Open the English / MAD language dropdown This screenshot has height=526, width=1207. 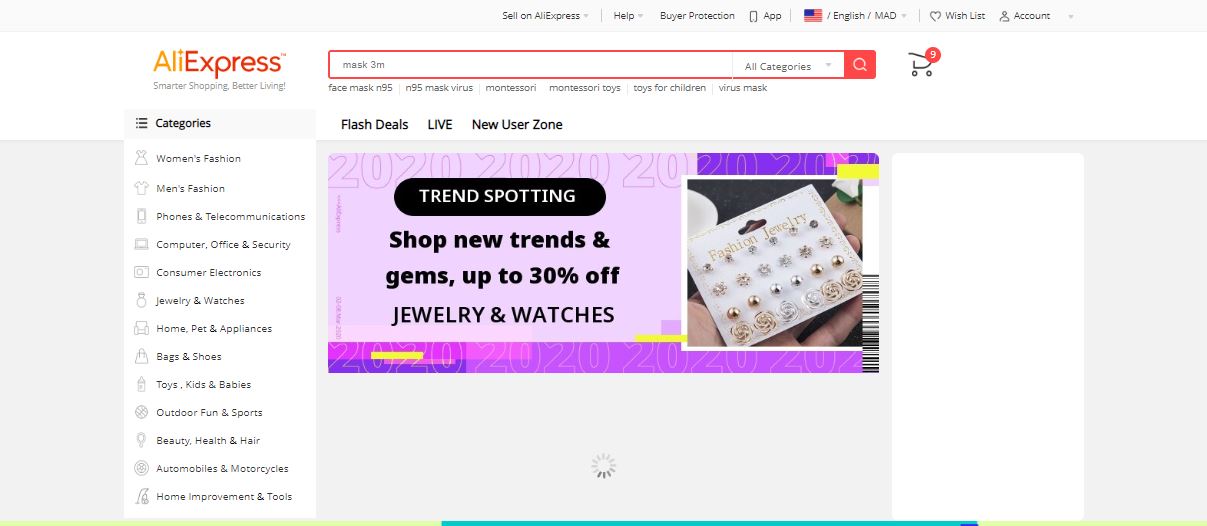pyautogui.click(x=856, y=16)
